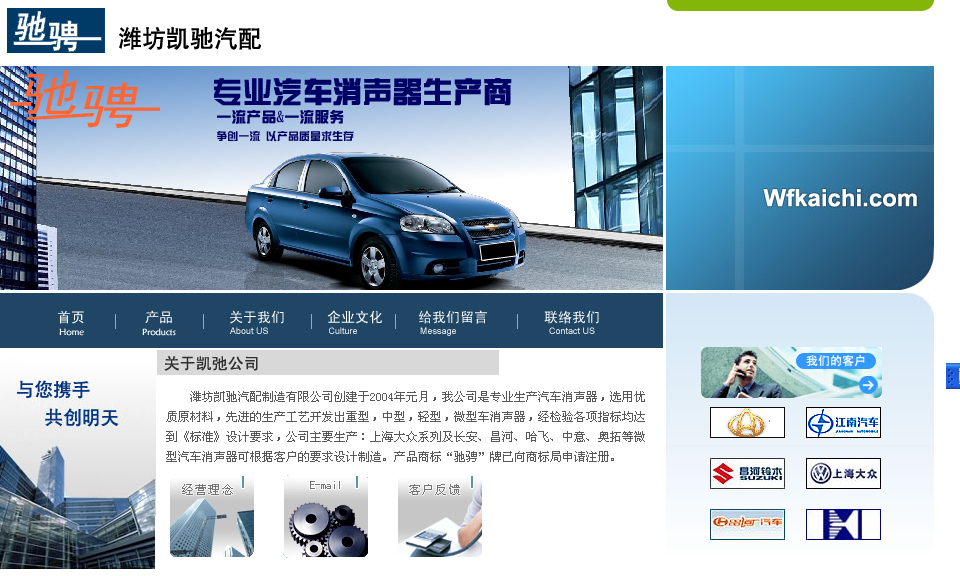Navigate to 联络我们 Contact US
Viewport: 960px width, 576px height.
tap(572, 323)
